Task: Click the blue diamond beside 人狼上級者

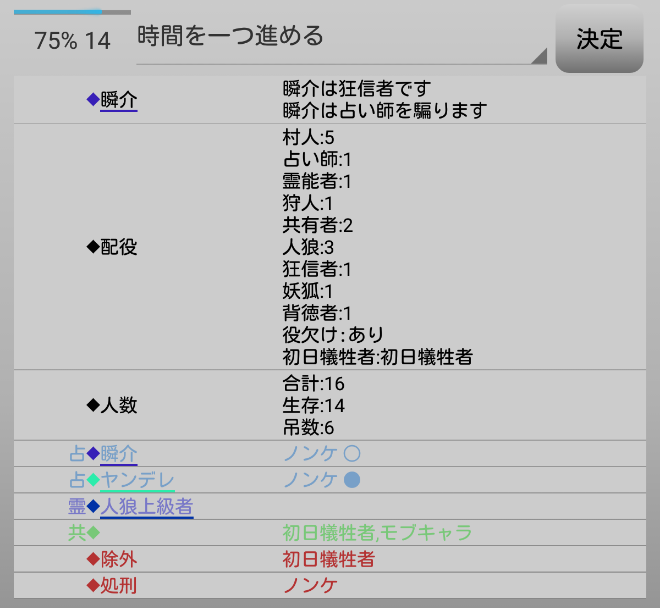Action: click(93, 507)
